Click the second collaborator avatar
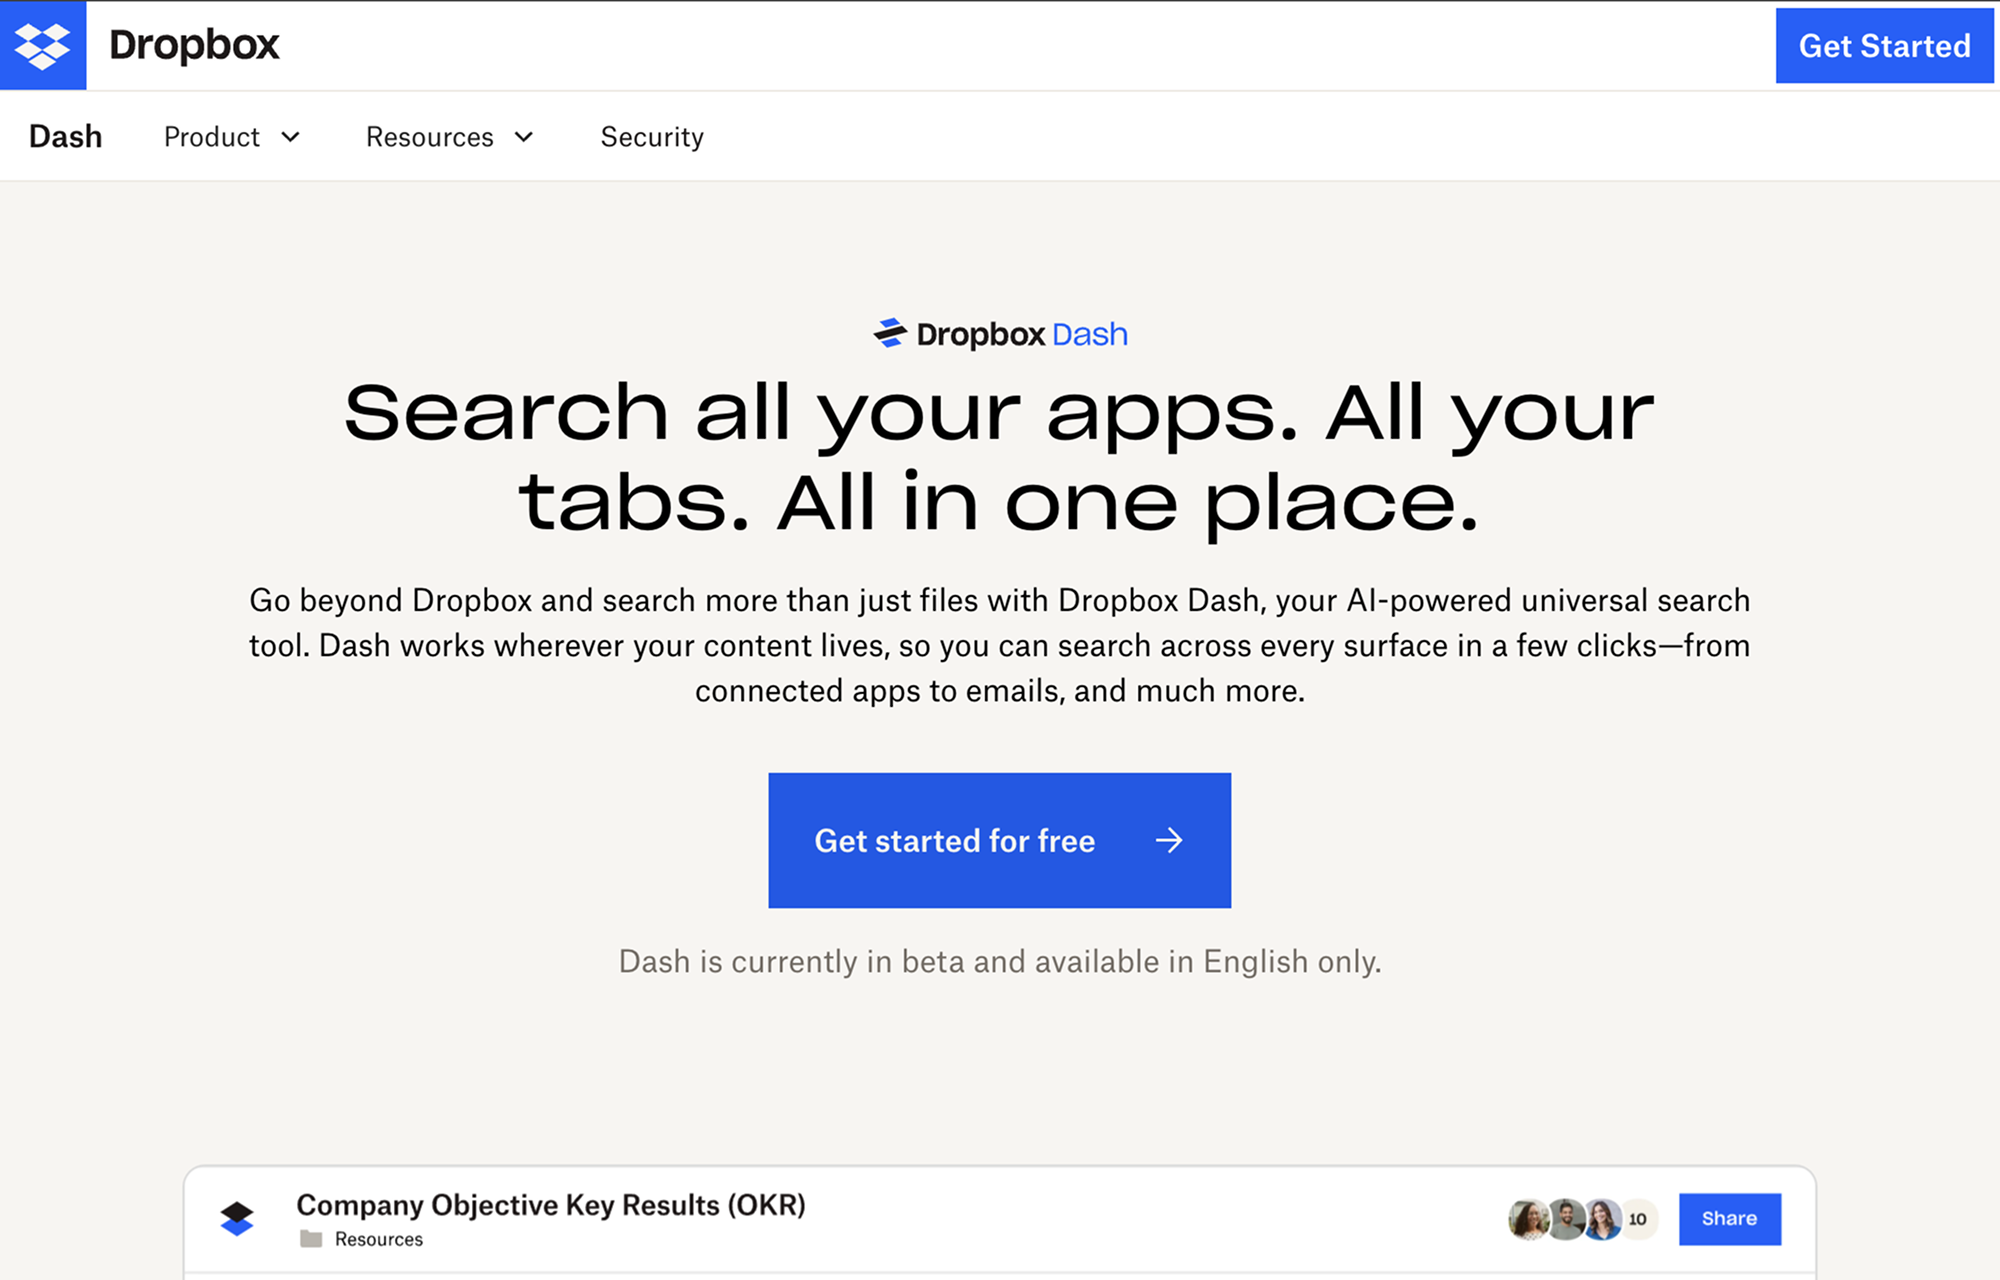The height and width of the screenshot is (1280, 2000). [1566, 1219]
